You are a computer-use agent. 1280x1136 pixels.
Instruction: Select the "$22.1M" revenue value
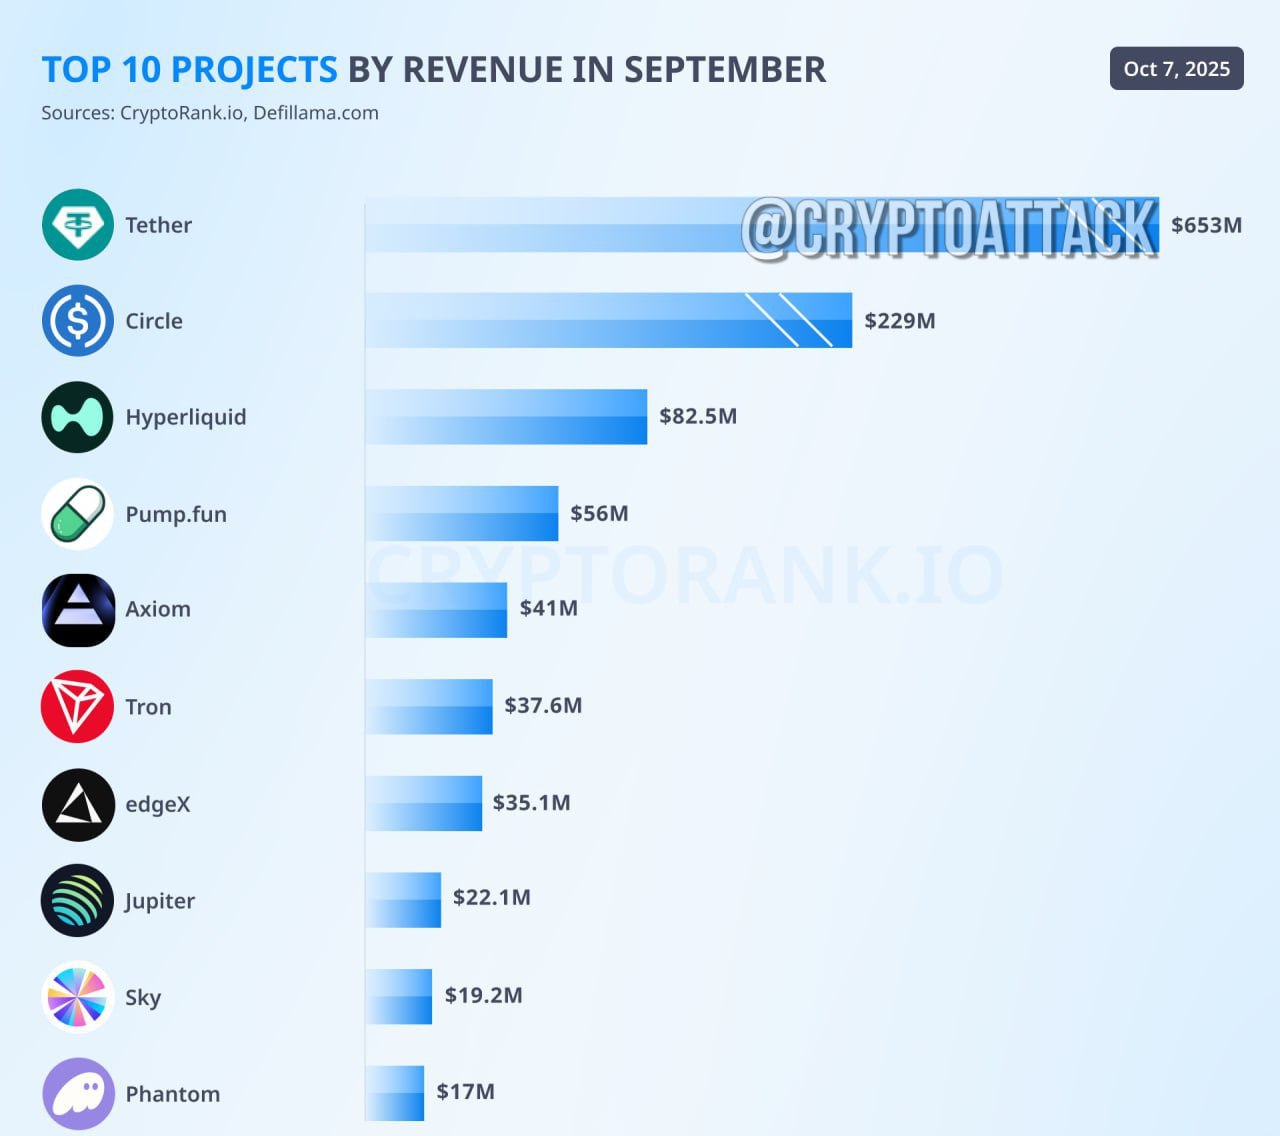(492, 897)
